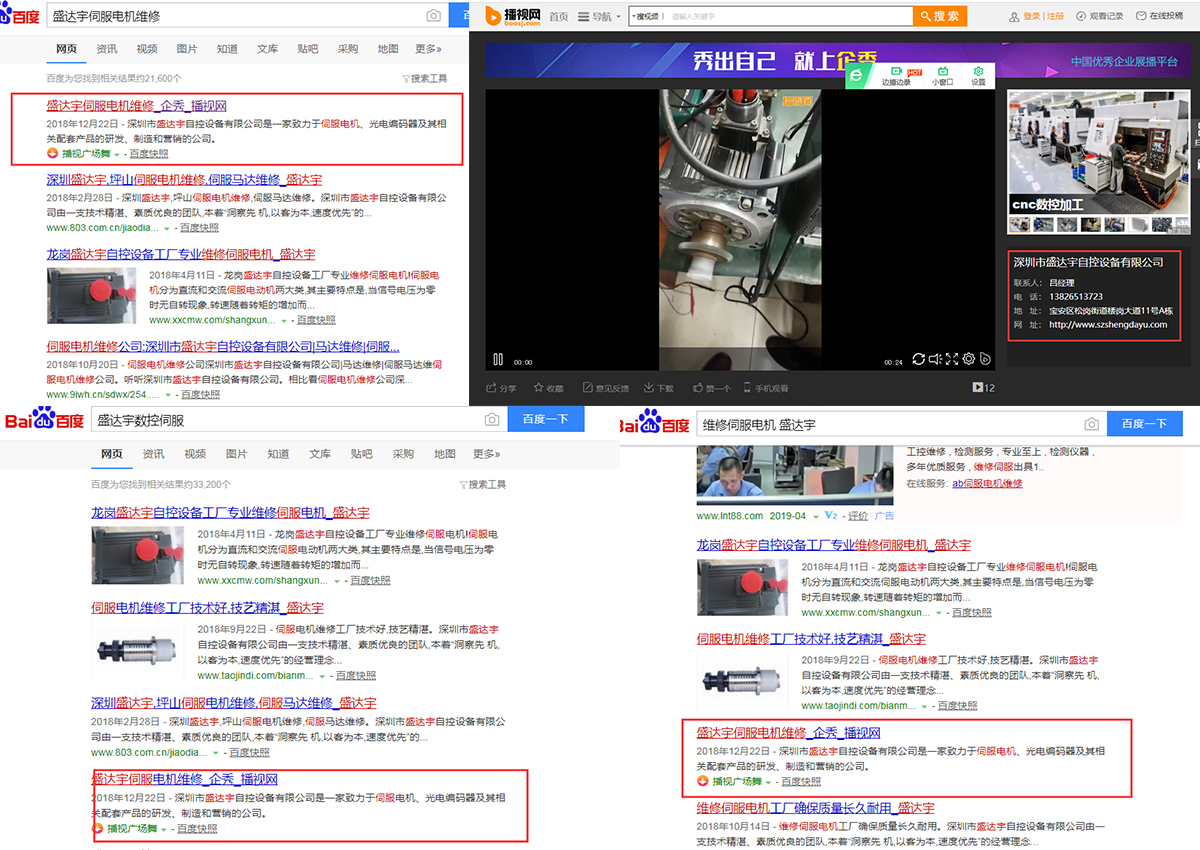Expand 更多» on the 盛达宇伺服电机维修 results page

(x=428, y=49)
